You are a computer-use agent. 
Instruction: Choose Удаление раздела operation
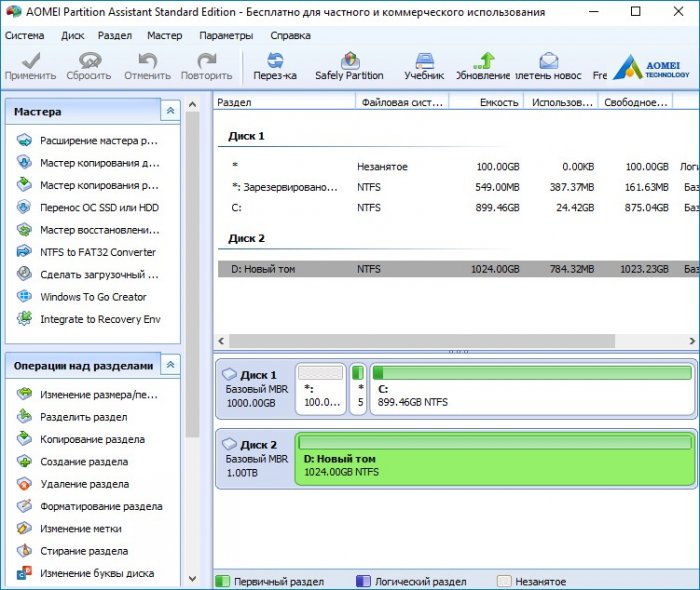pyautogui.click(x=73, y=484)
